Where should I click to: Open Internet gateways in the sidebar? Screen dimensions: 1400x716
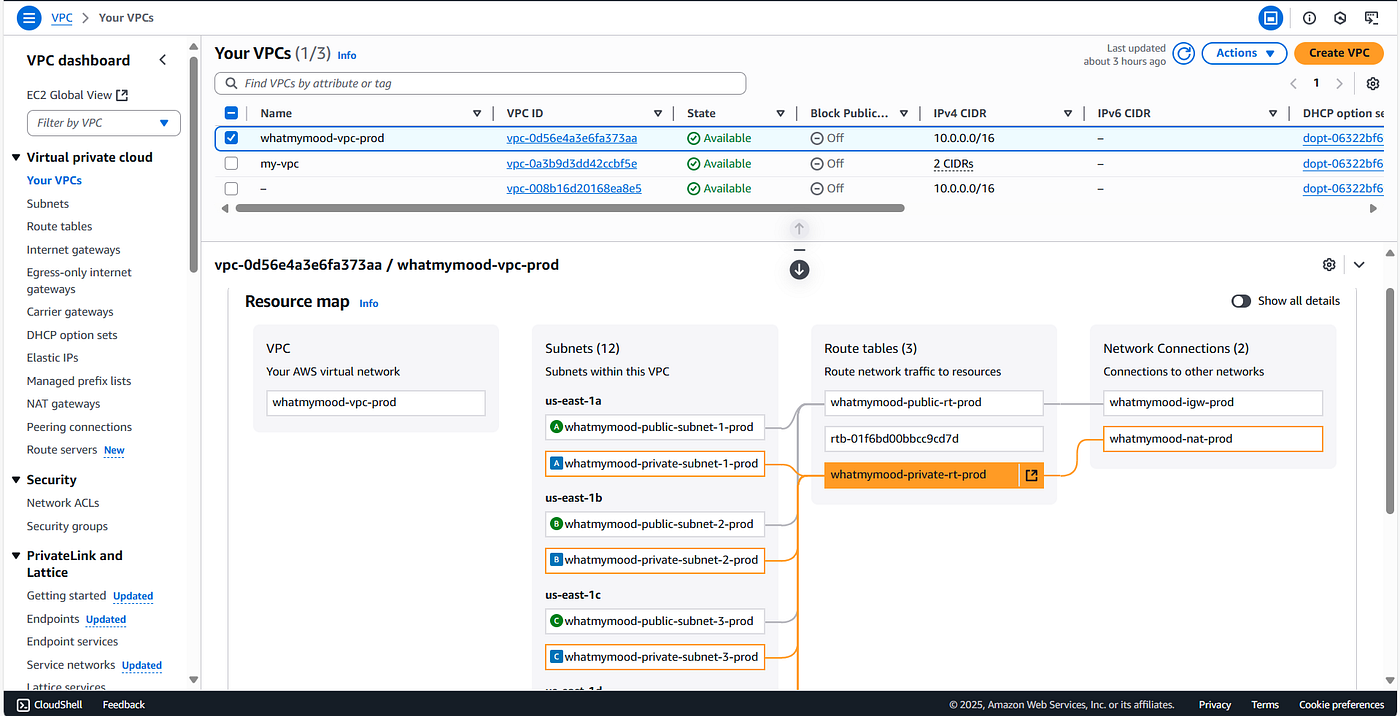point(74,250)
